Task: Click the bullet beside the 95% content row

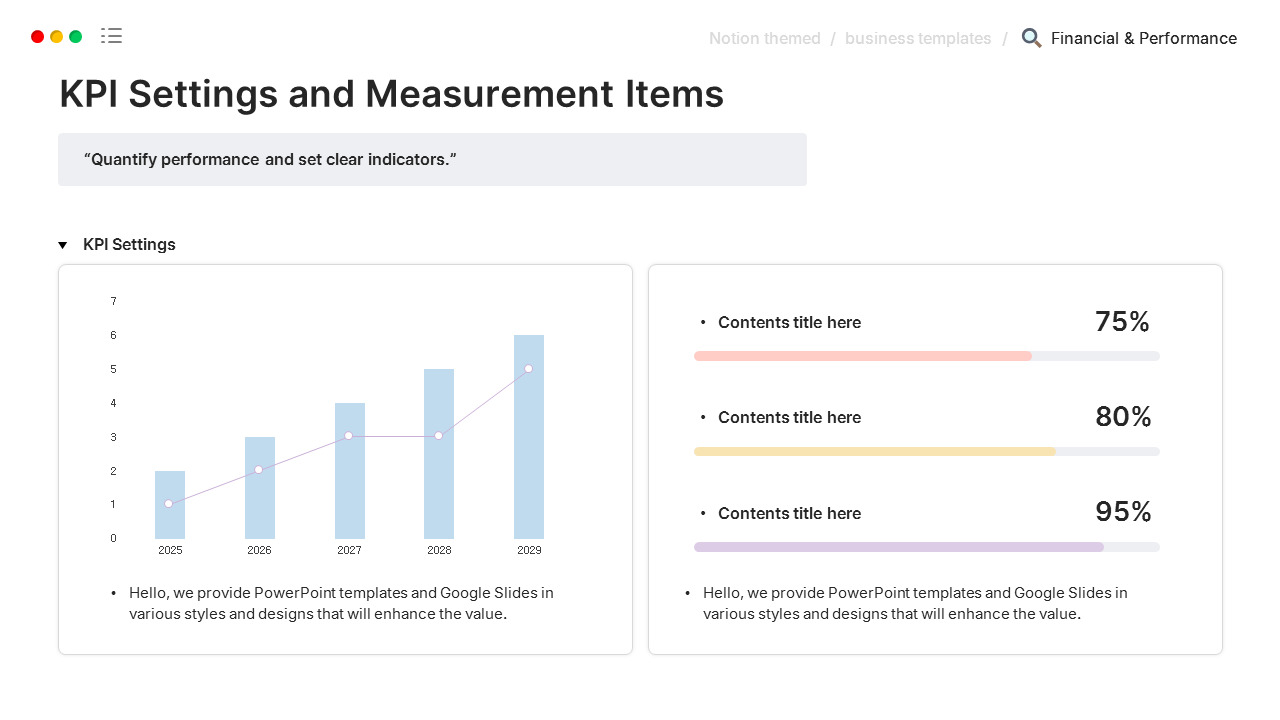Action: (703, 513)
